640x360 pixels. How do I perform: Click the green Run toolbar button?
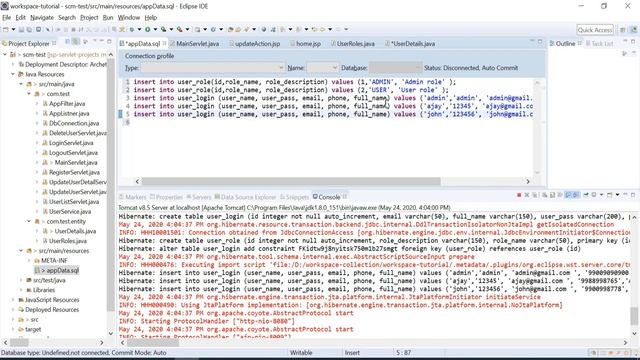[x=147, y=29]
